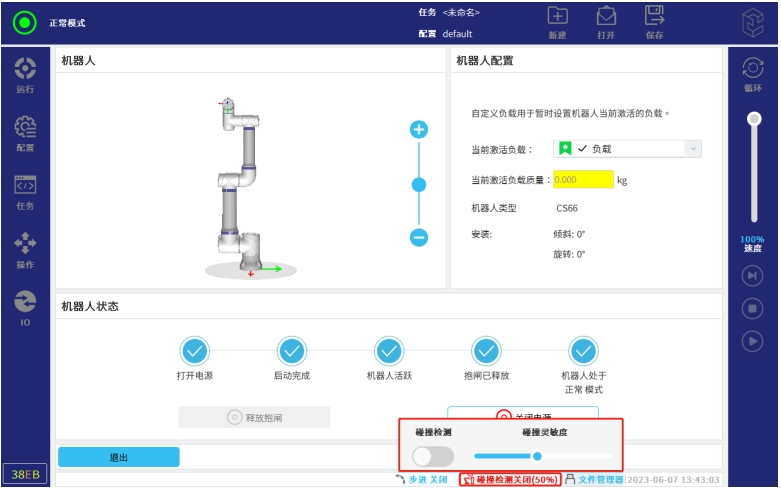Open the 运行 (Run) page in sidebar
Image resolution: width=781 pixels, height=488 pixels.
pos(25,74)
